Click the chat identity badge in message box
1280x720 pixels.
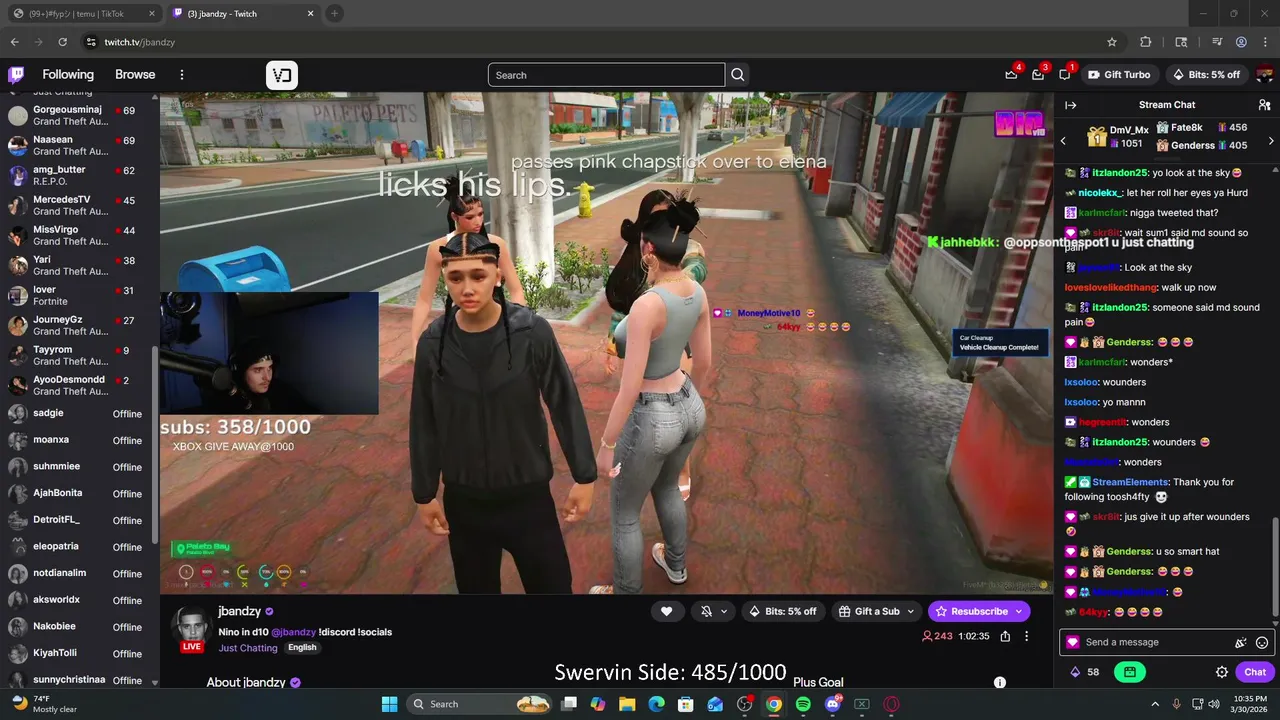[1073, 642]
